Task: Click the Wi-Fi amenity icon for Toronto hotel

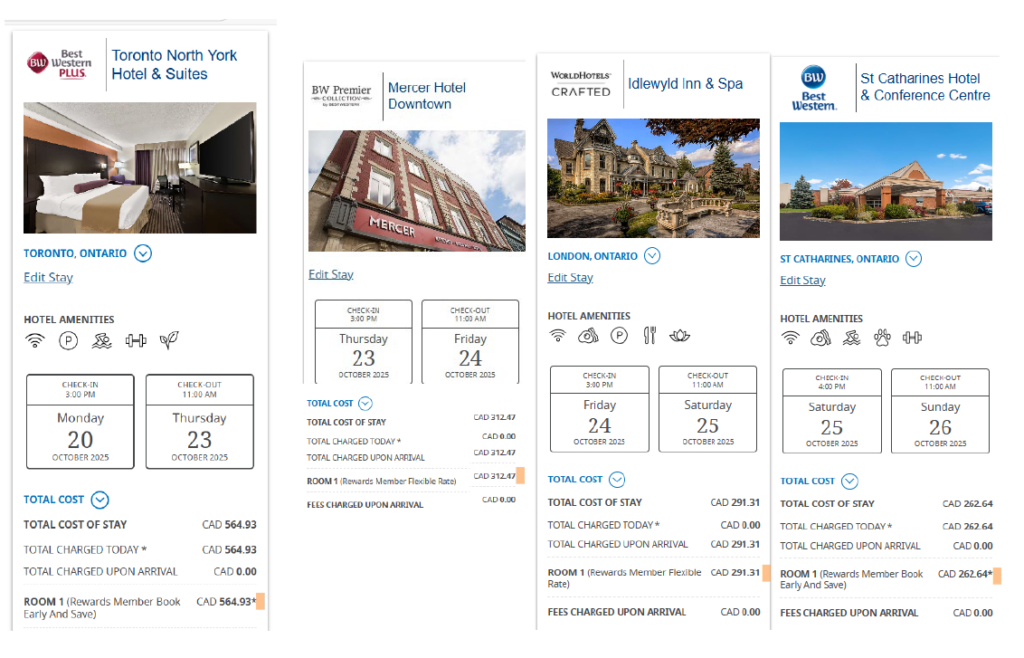Action: 35,340
